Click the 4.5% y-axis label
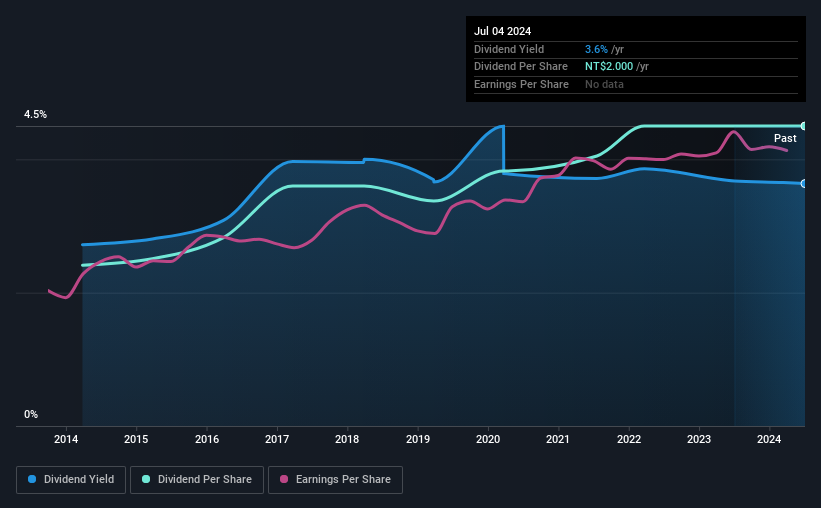This screenshot has width=821, height=508. [x=35, y=115]
